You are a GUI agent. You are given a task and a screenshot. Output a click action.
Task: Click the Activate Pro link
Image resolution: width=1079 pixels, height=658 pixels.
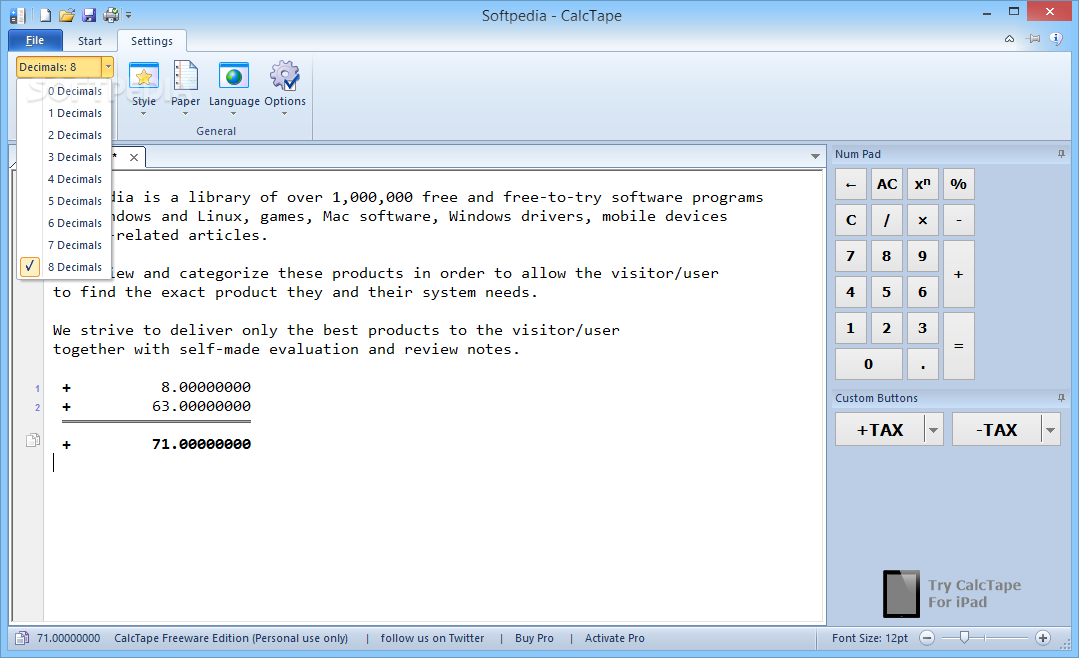pyautogui.click(x=615, y=638)
